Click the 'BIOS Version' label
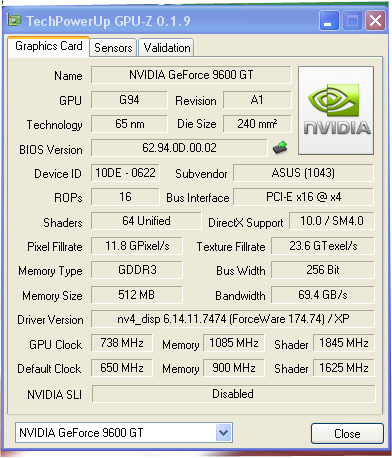This screenshot has width=392, height=458. (51, 150)
